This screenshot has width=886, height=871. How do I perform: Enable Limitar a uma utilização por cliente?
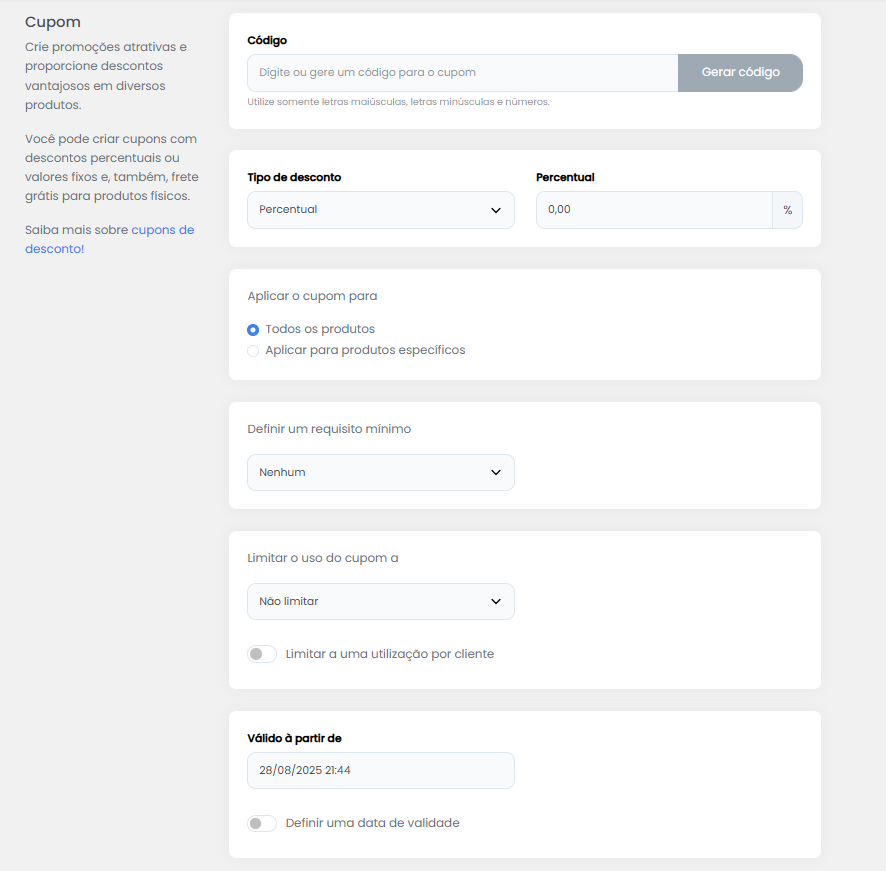262,654
